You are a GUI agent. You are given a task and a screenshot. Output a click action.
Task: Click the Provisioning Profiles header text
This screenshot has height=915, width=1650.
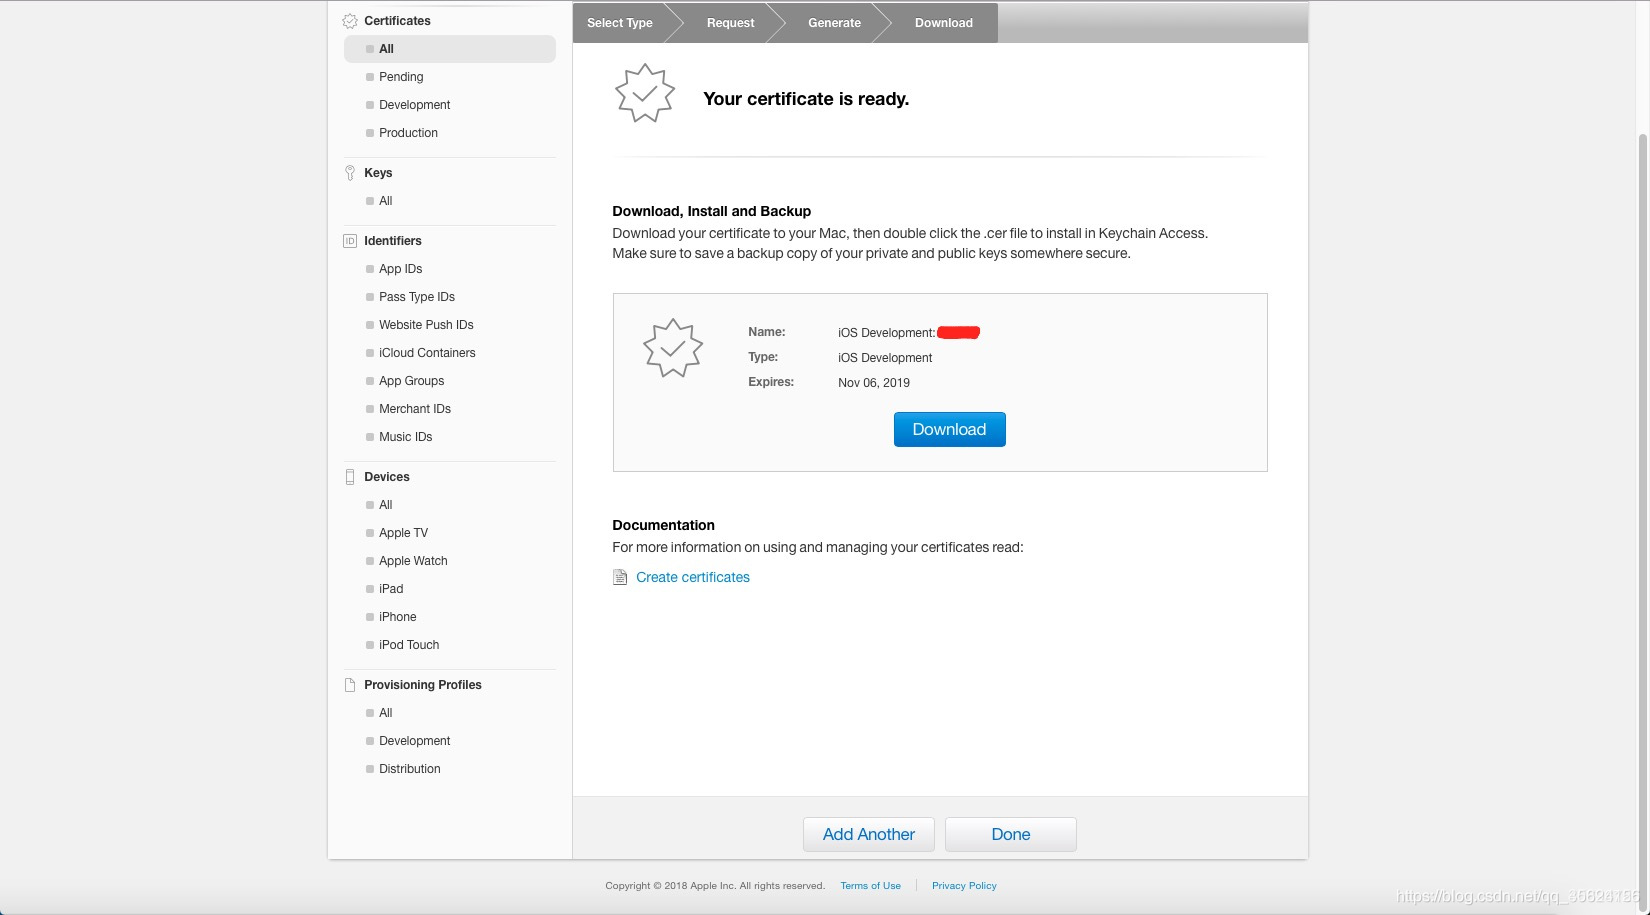click(x=423, y=685)
